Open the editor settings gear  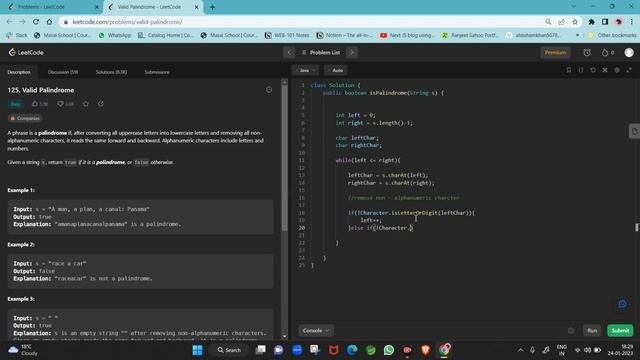coord(617,70)
